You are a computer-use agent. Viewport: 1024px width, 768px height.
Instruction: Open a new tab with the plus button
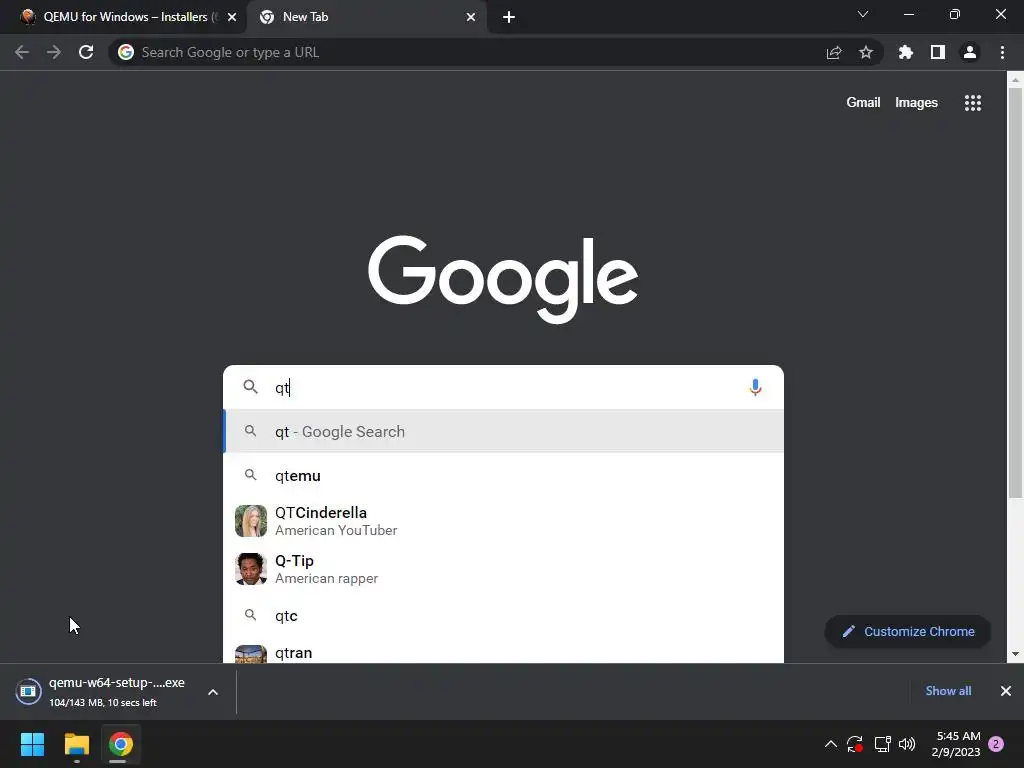pyautogui.click(x=509, y=17)
